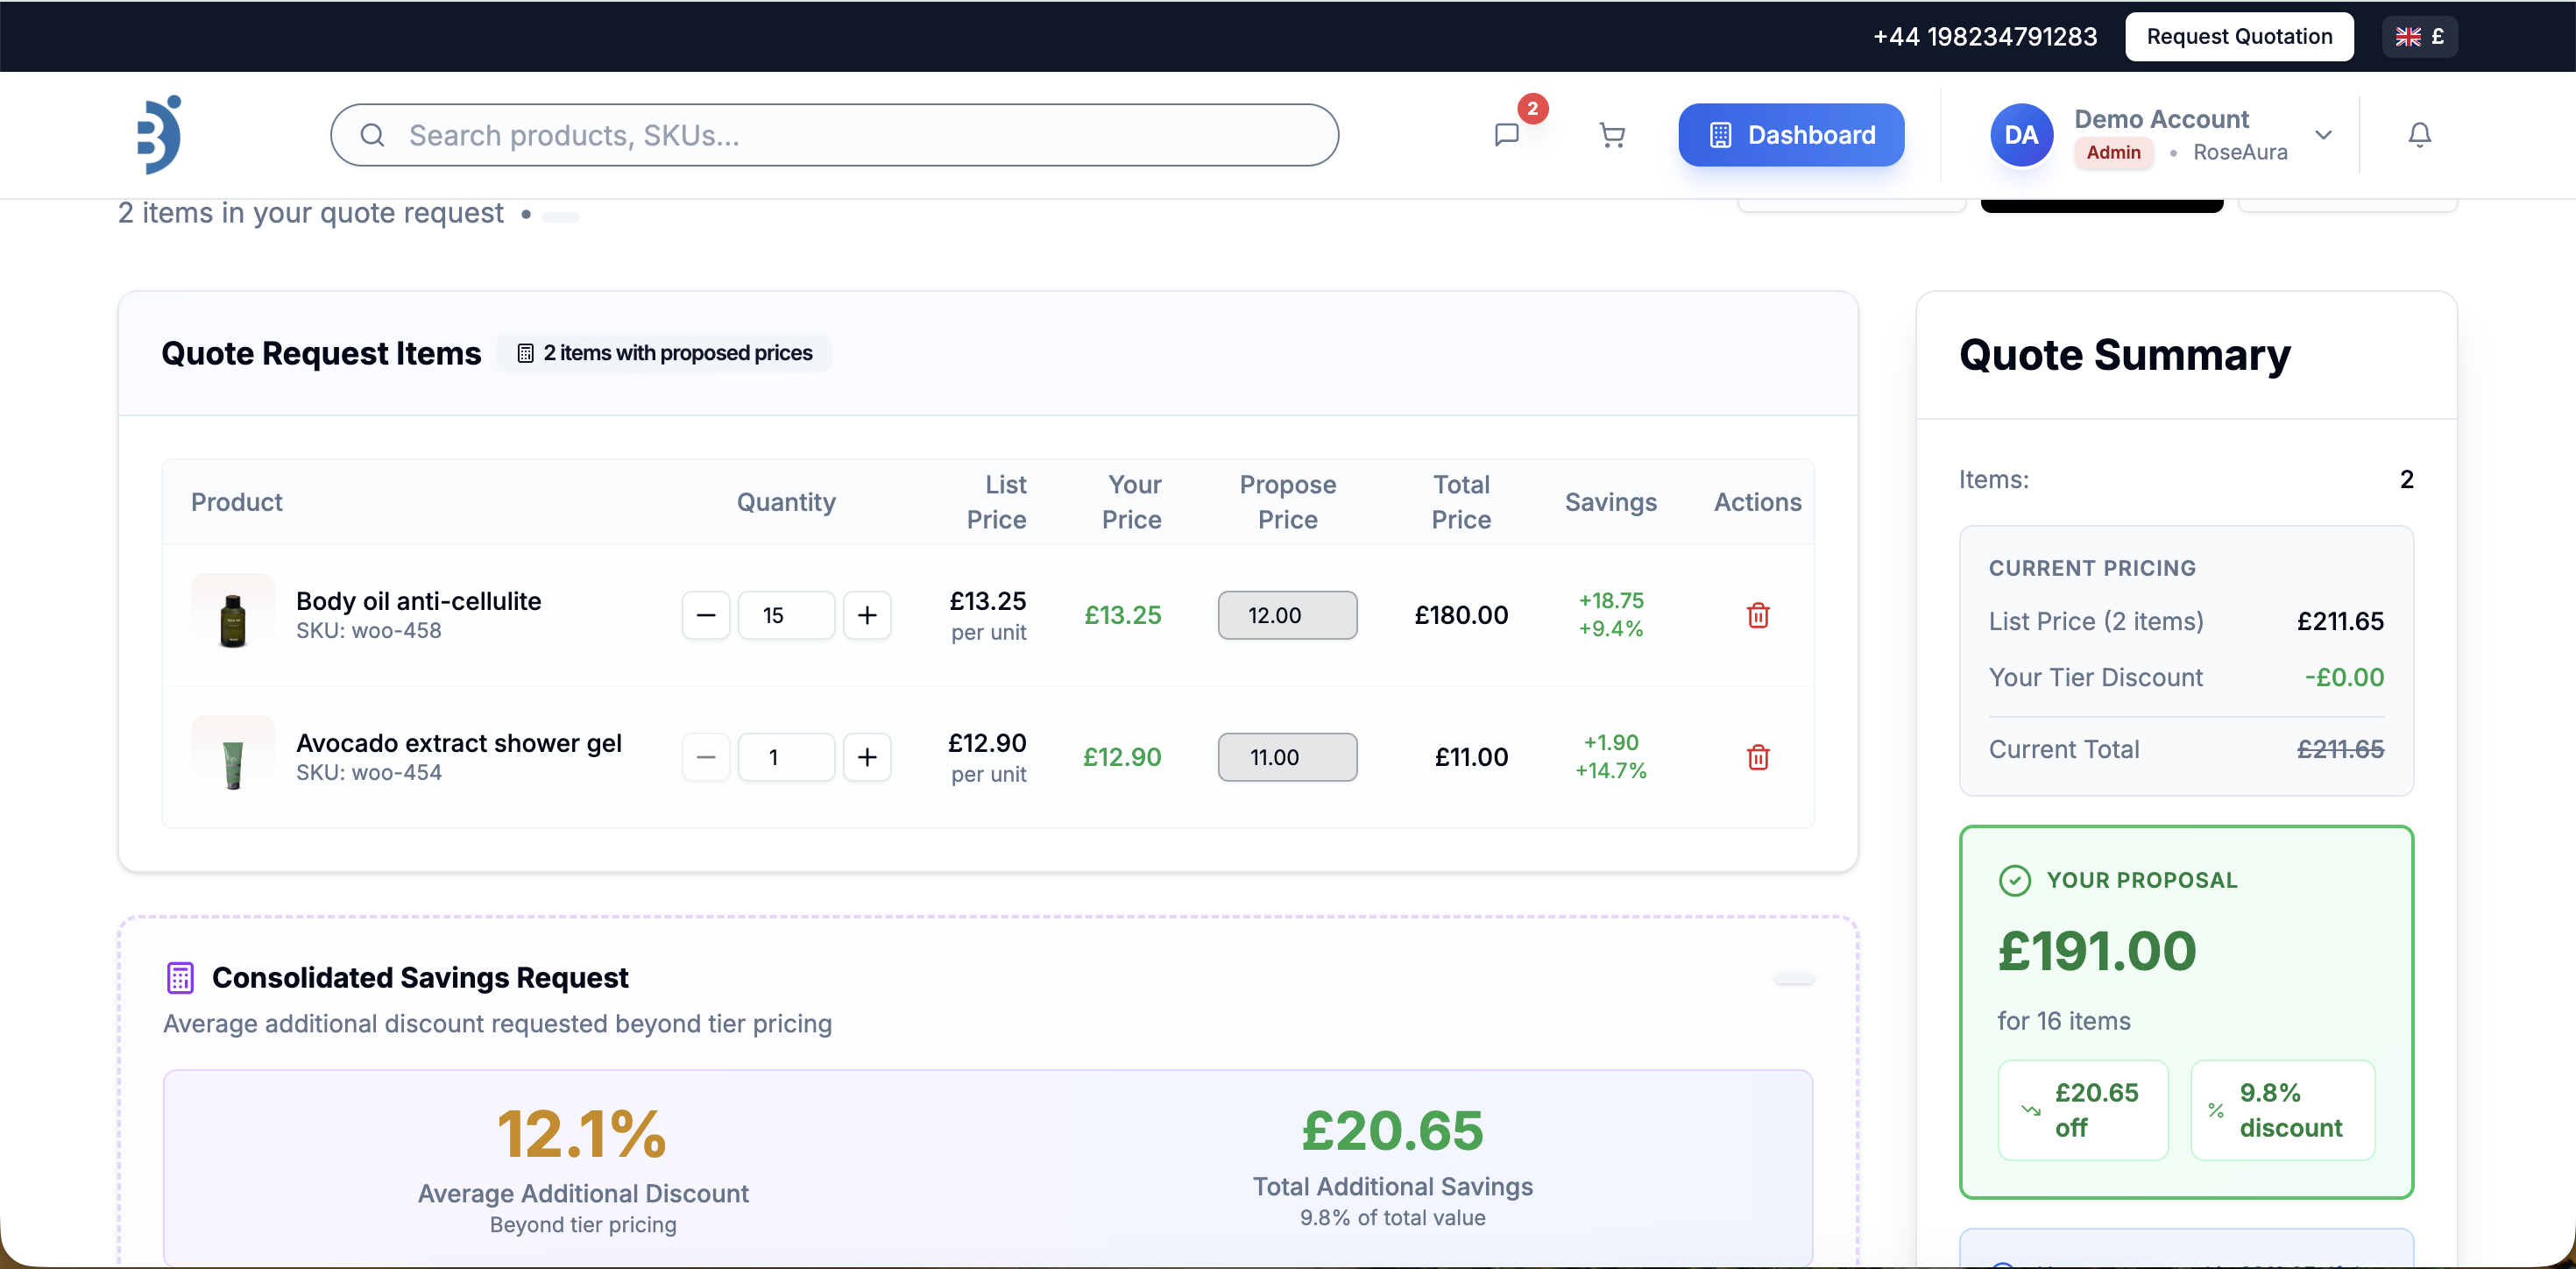The height and width of the screenshot is (1269, 2576).
Task: Click the company logo in the header
Action: tap(160, 135)
